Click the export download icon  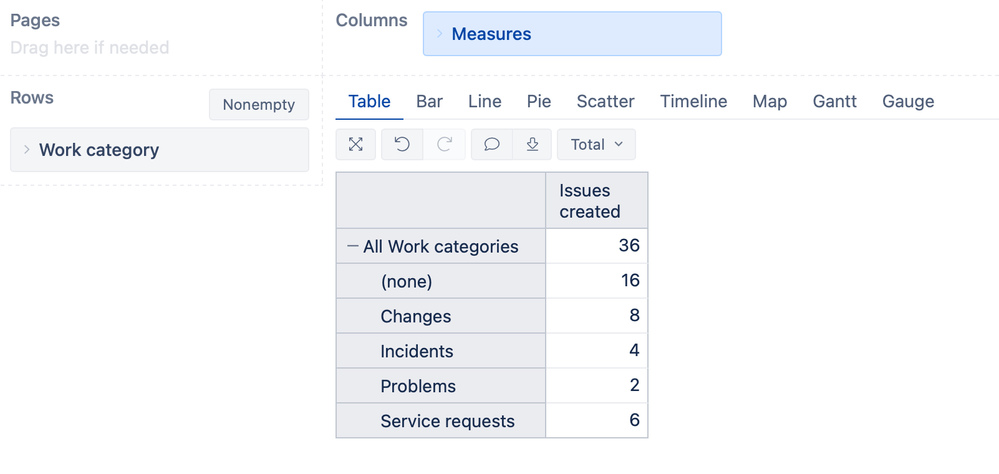click(x=532, y=144)
